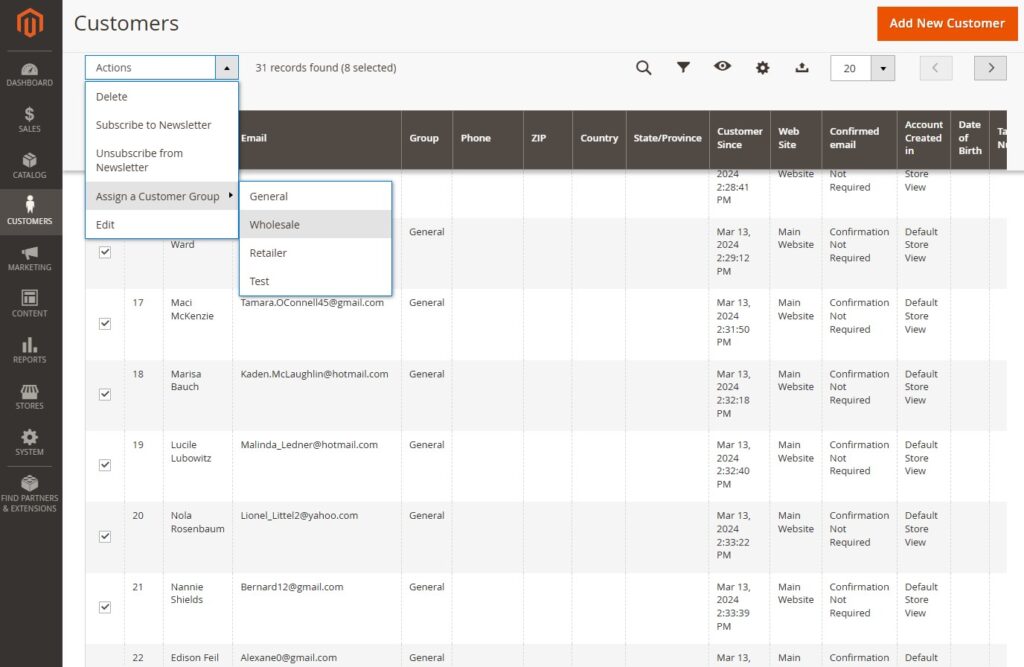Uncheck the checkbox for Lucile Lubowitz
The width and height of the screenshot is (1024, 667).
(105, 465)
